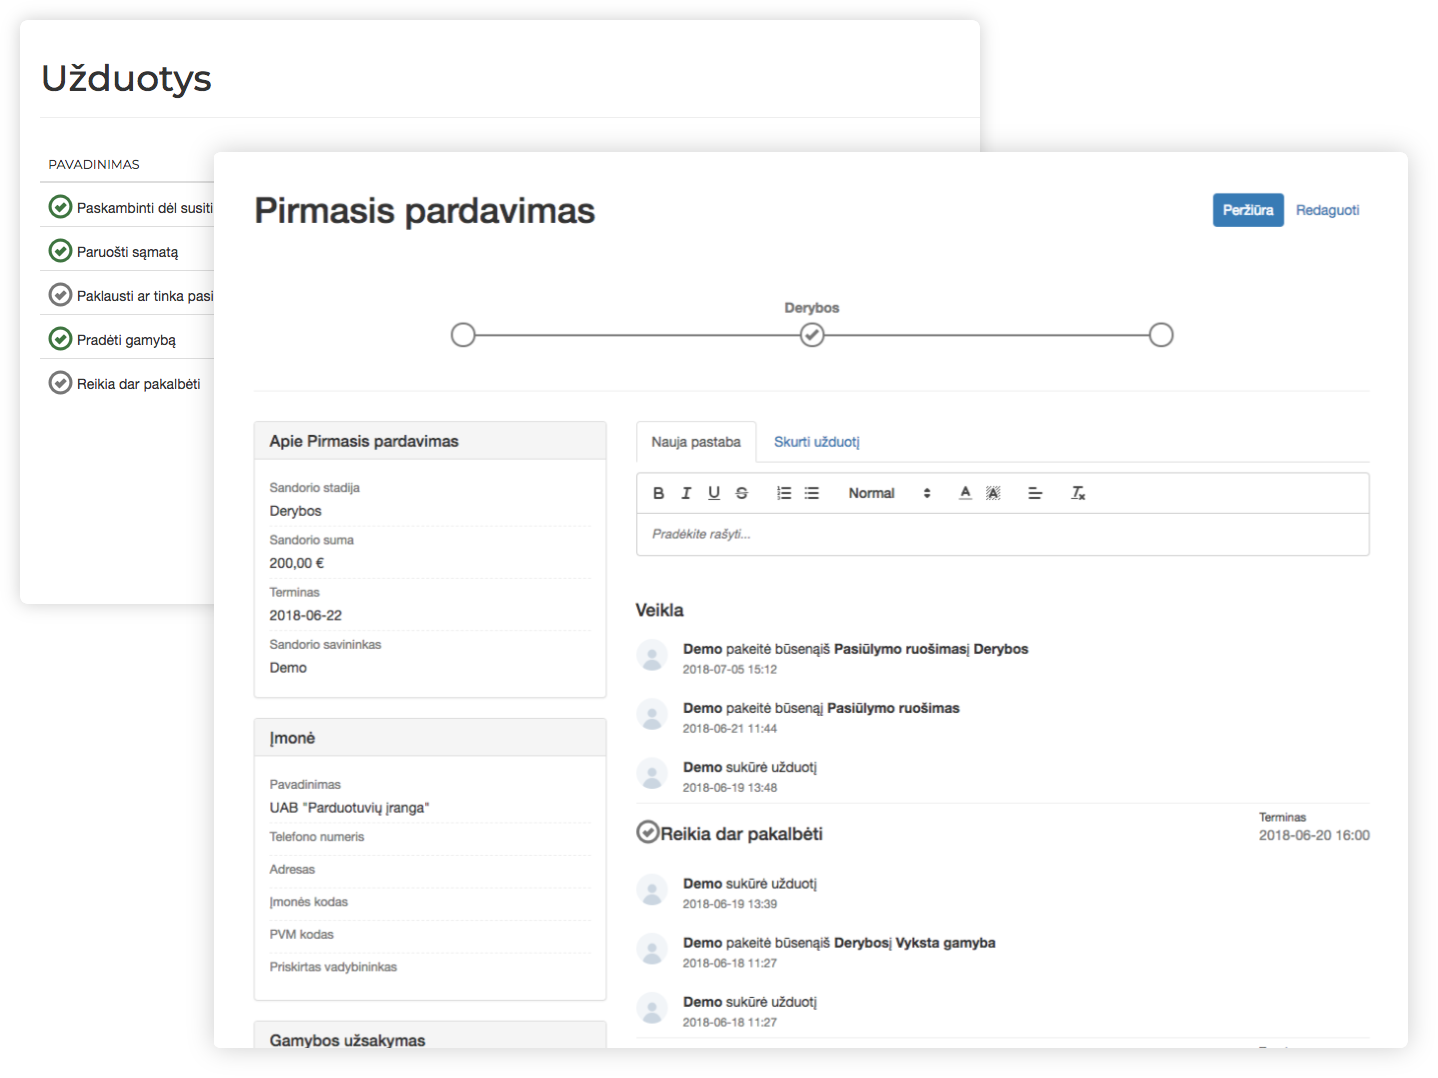1438x1078 pixels.
Task: Insert a numbered list in the note
Action: tap(784, 493)
